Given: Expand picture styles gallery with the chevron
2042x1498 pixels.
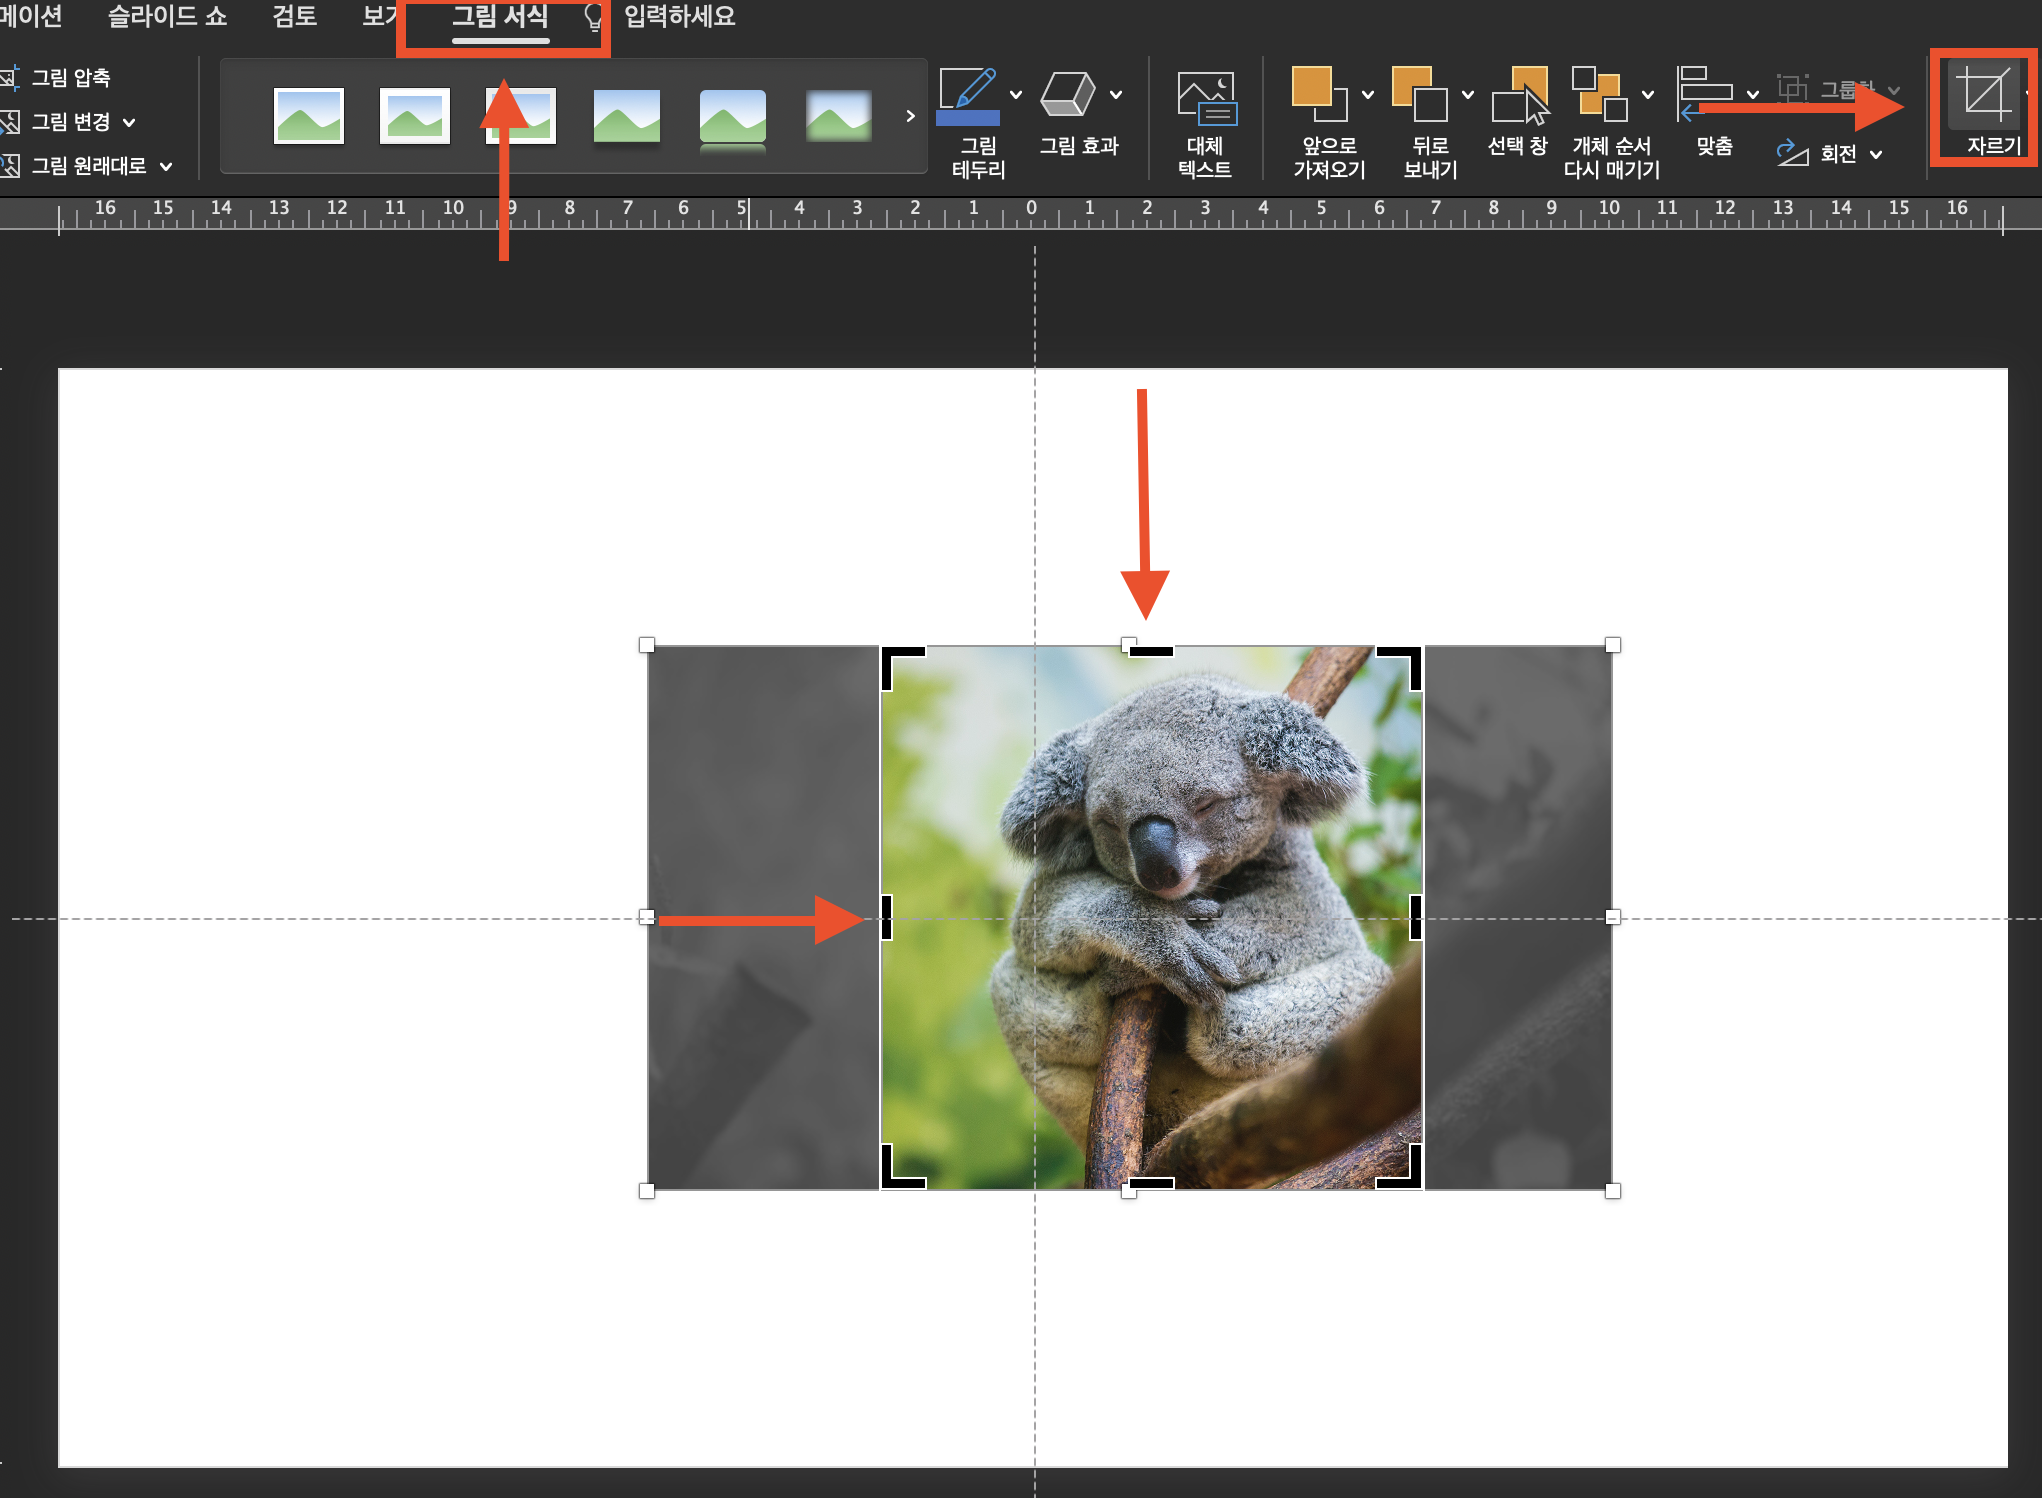Looking at the screenshot, I should (910, 116).
